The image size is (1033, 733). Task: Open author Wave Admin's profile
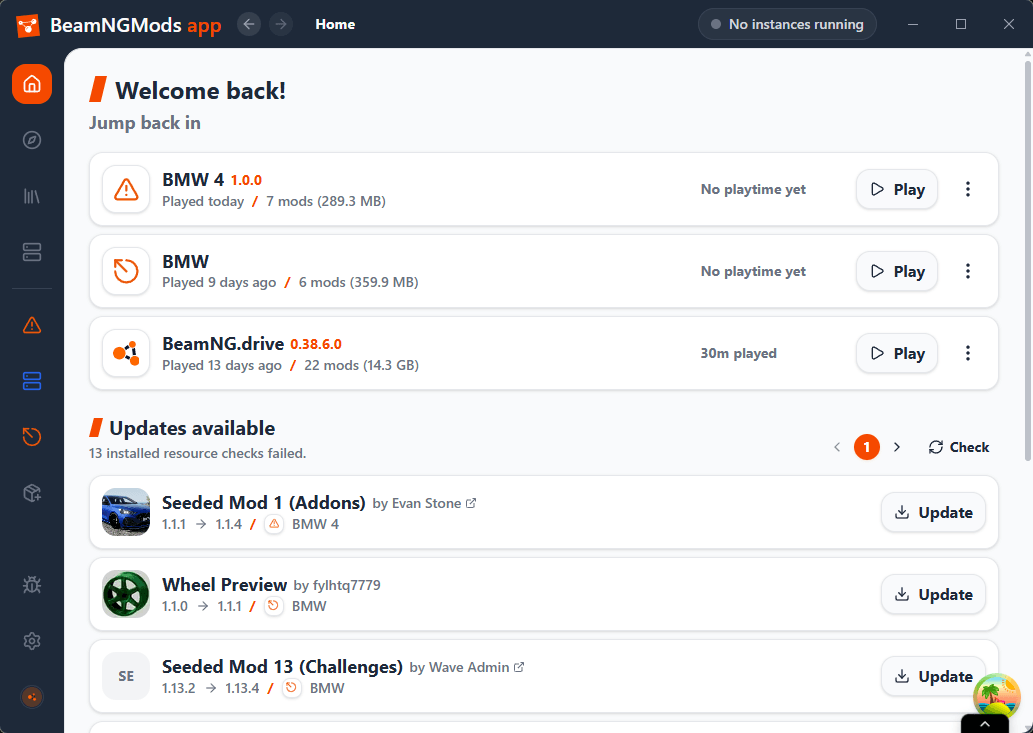pyautogui.click(x=469, y=667)
